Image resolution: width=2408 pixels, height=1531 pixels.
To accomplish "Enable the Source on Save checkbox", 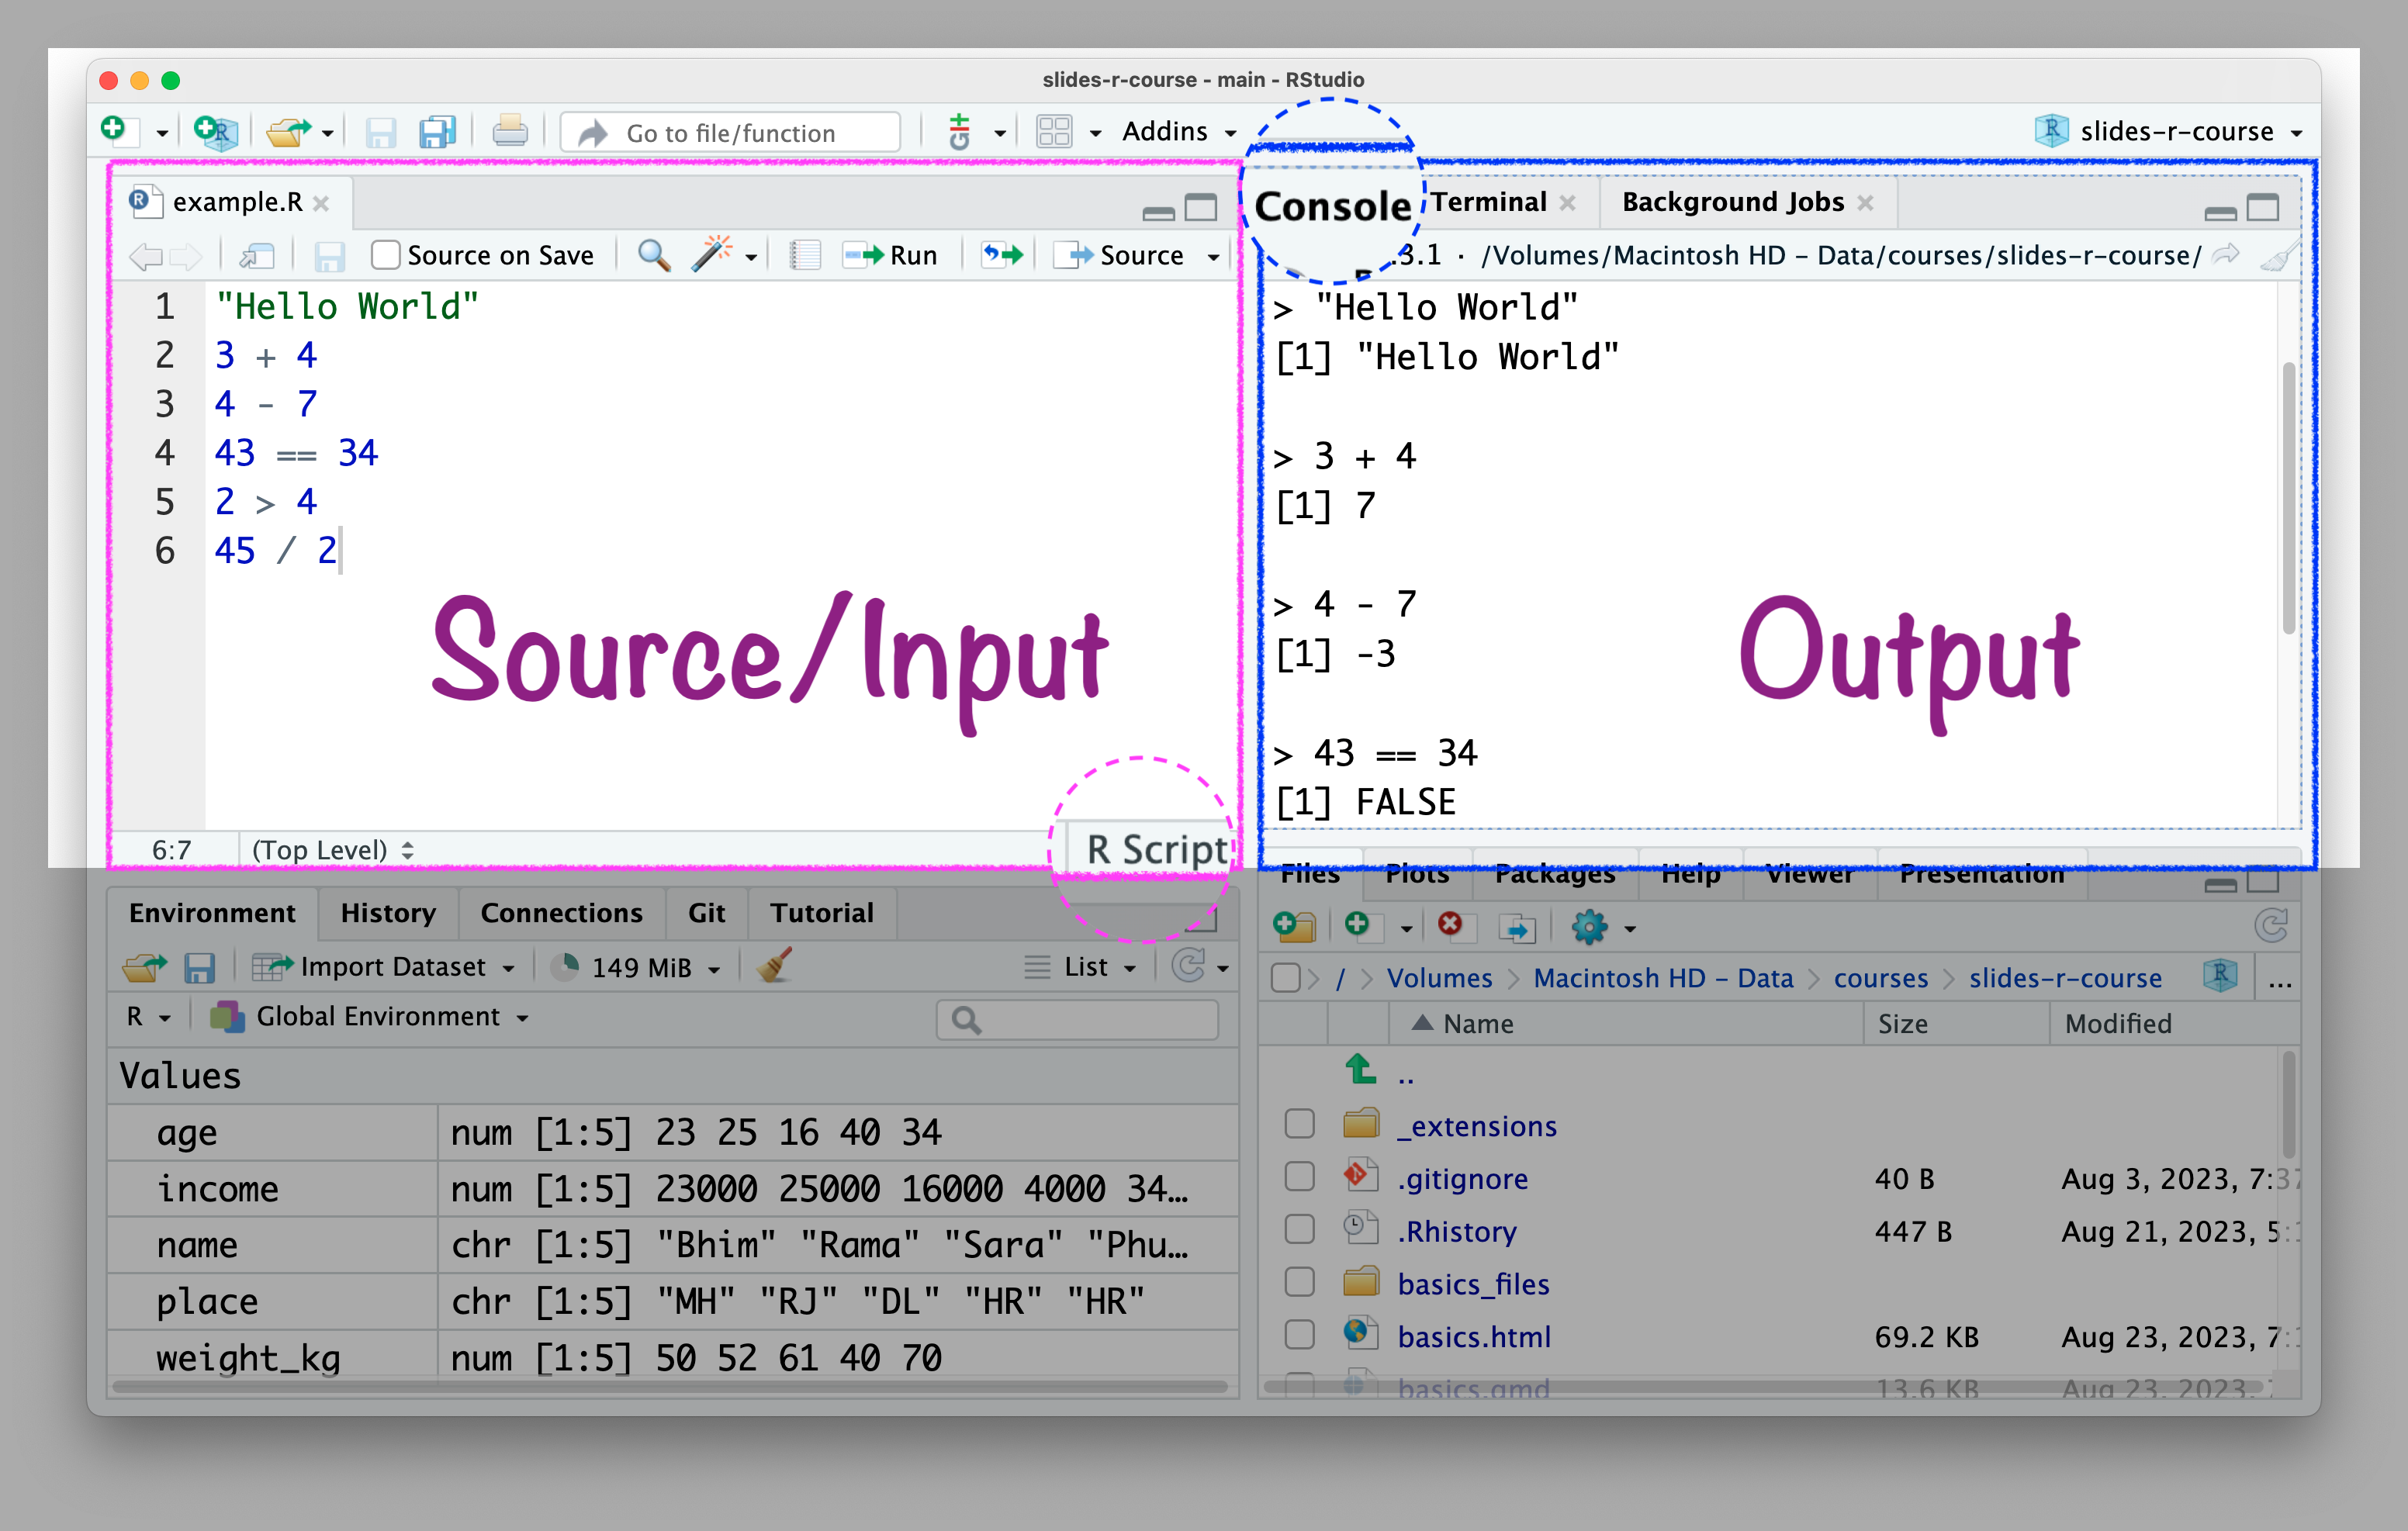I will click(x=385, y=256).
